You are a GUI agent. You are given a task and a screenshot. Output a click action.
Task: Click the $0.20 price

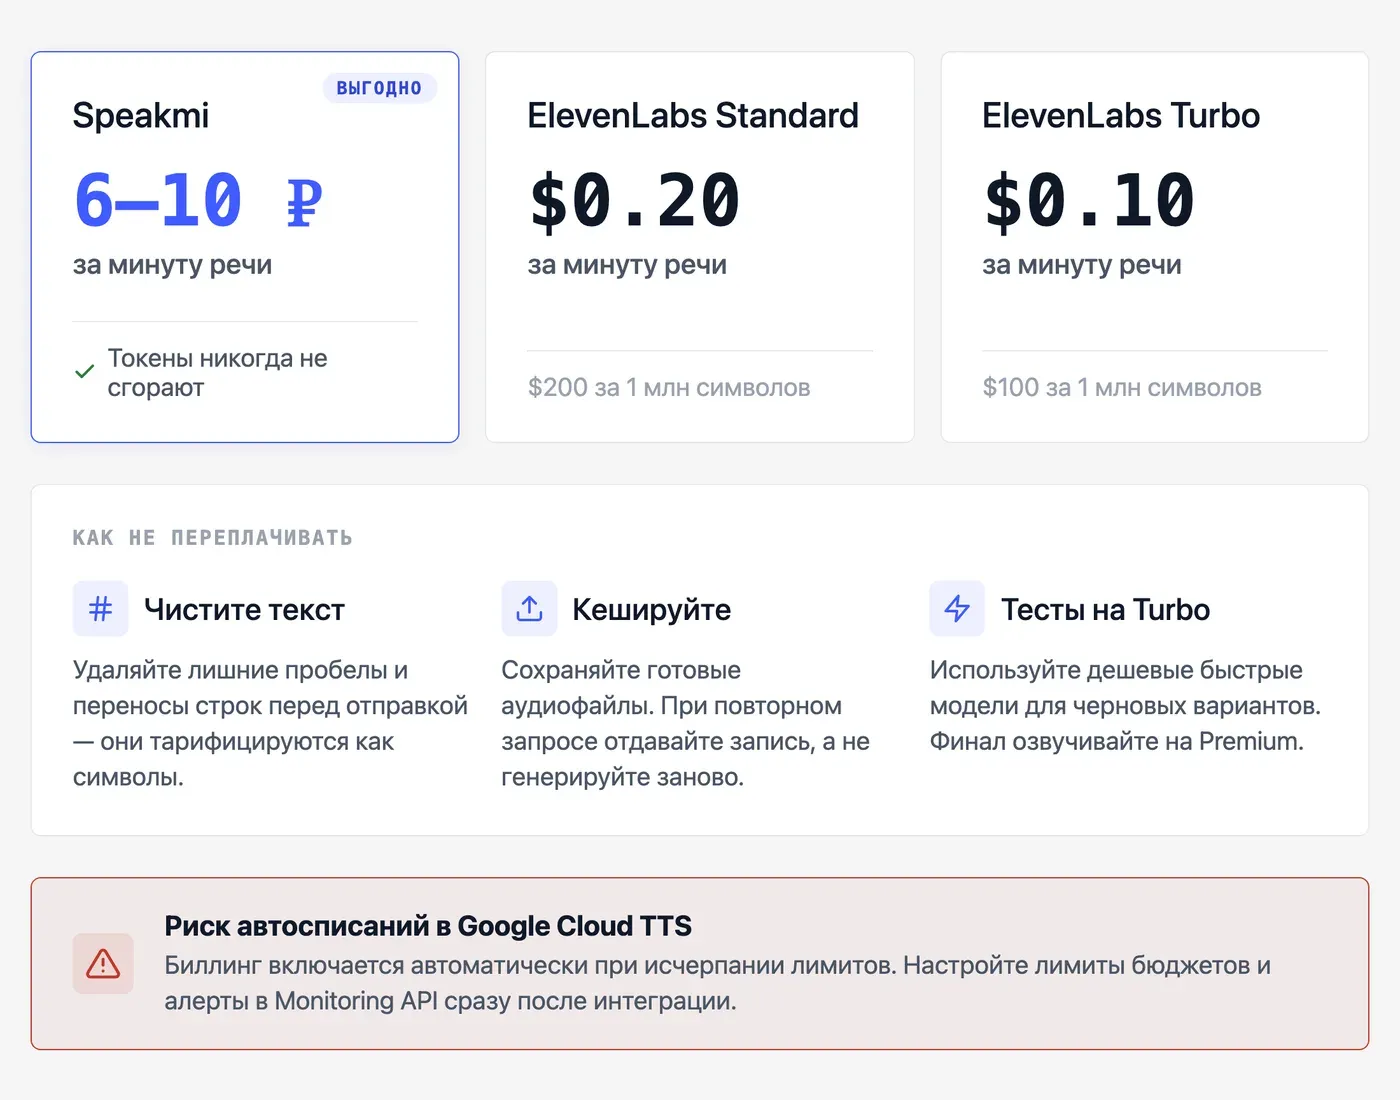(x=634, y=200)
